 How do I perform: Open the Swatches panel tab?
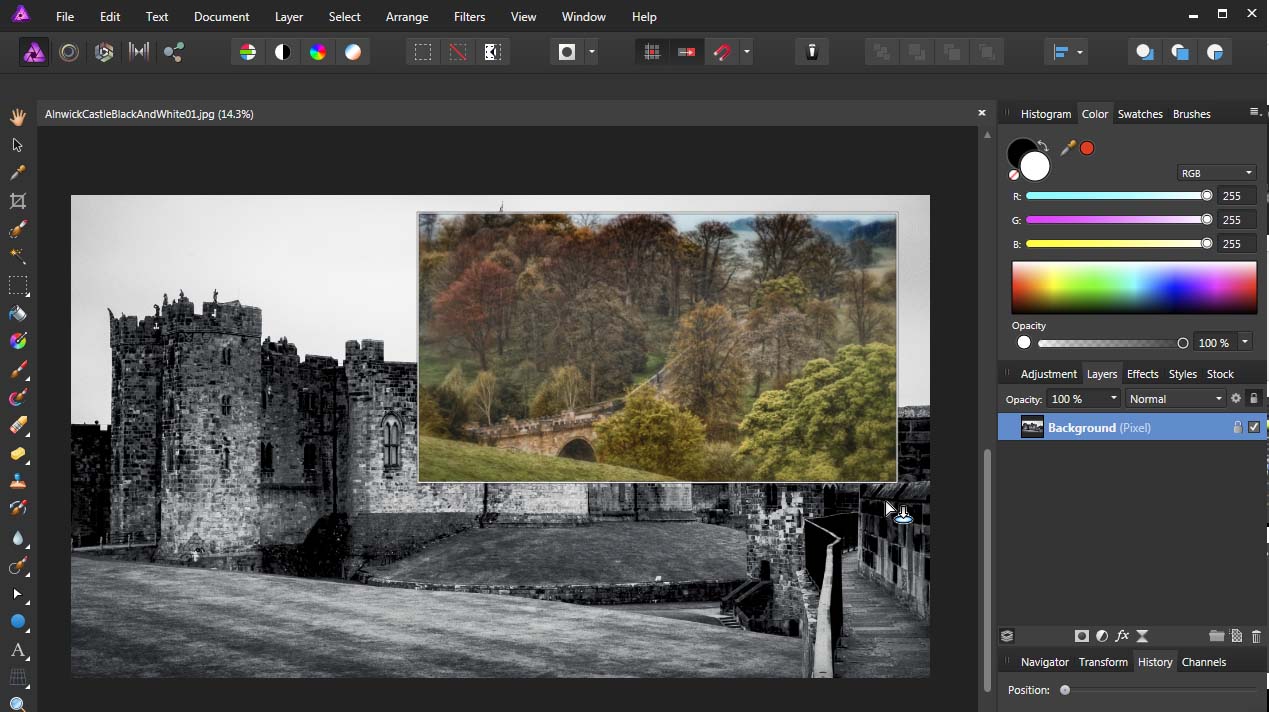[x=1139, y=114]
